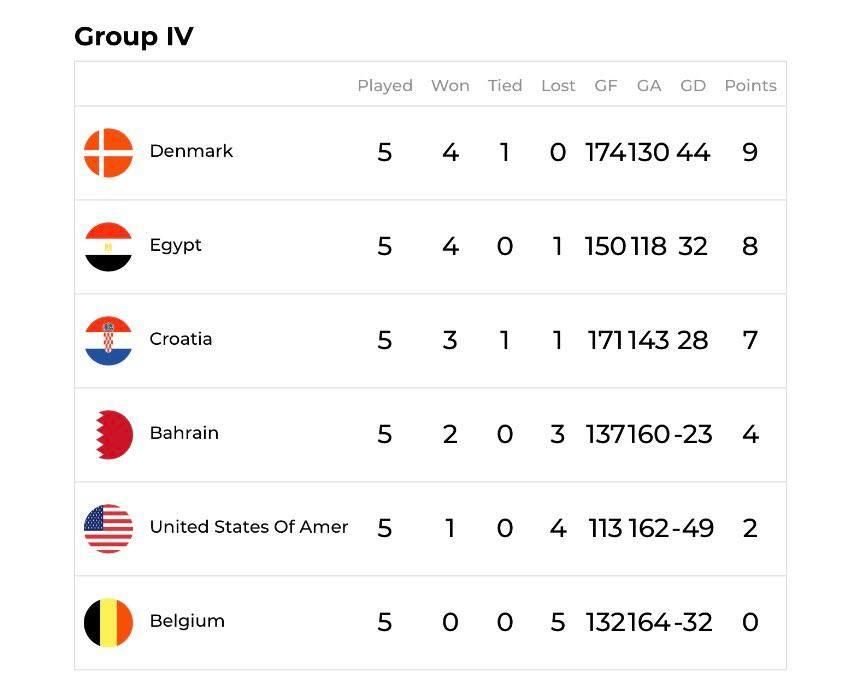Click the Belgium flag icon
Screen dimensions: 862x679
[108, 622]
